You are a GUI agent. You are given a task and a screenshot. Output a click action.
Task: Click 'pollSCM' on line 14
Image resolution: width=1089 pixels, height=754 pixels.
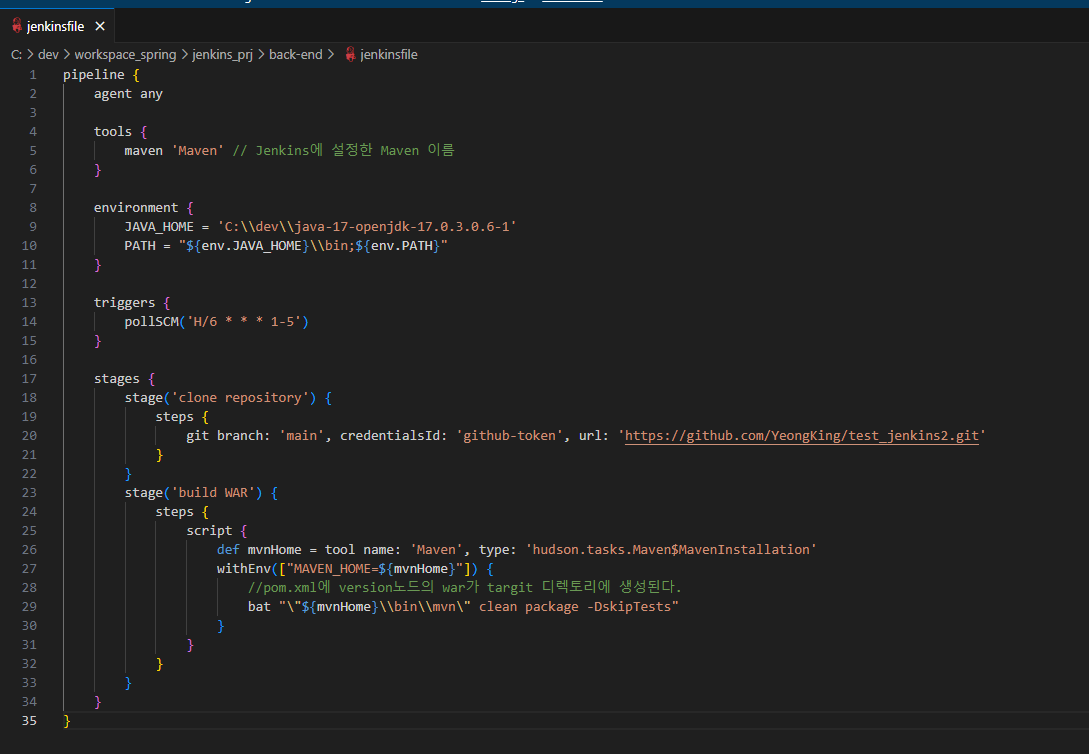coord(151,321)
